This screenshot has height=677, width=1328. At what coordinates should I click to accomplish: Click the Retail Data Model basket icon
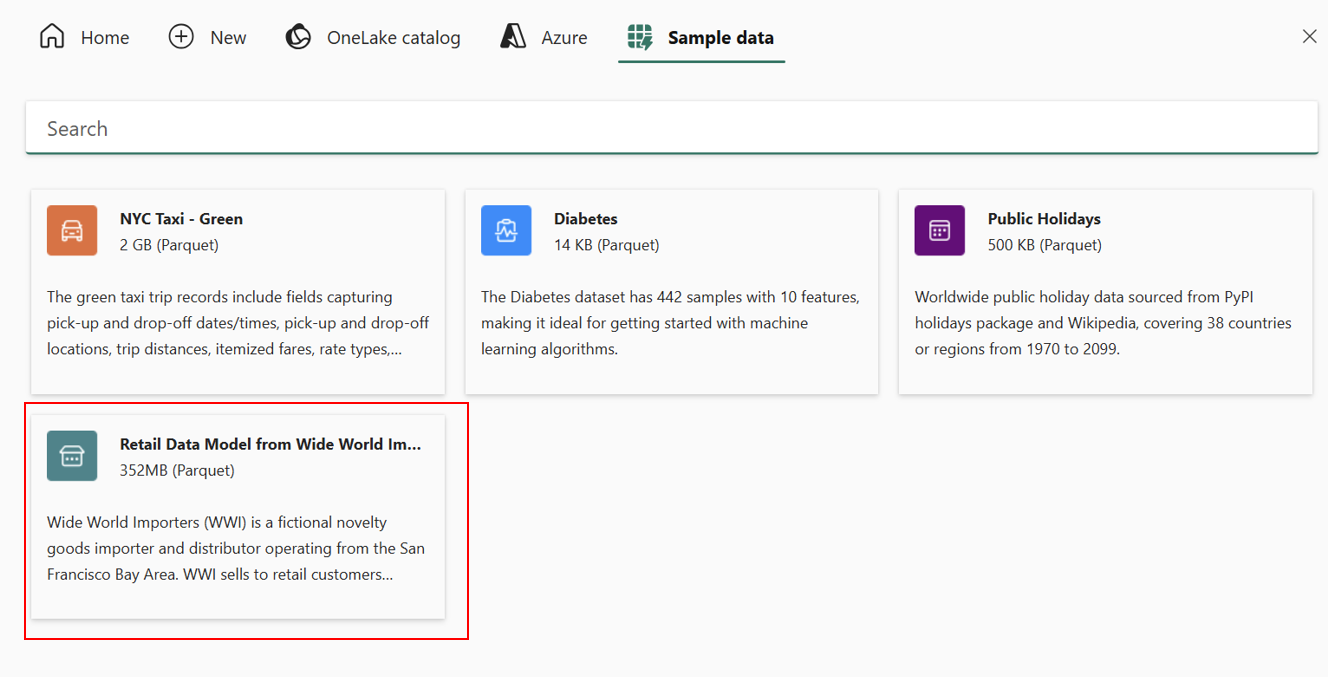point(71,455)
